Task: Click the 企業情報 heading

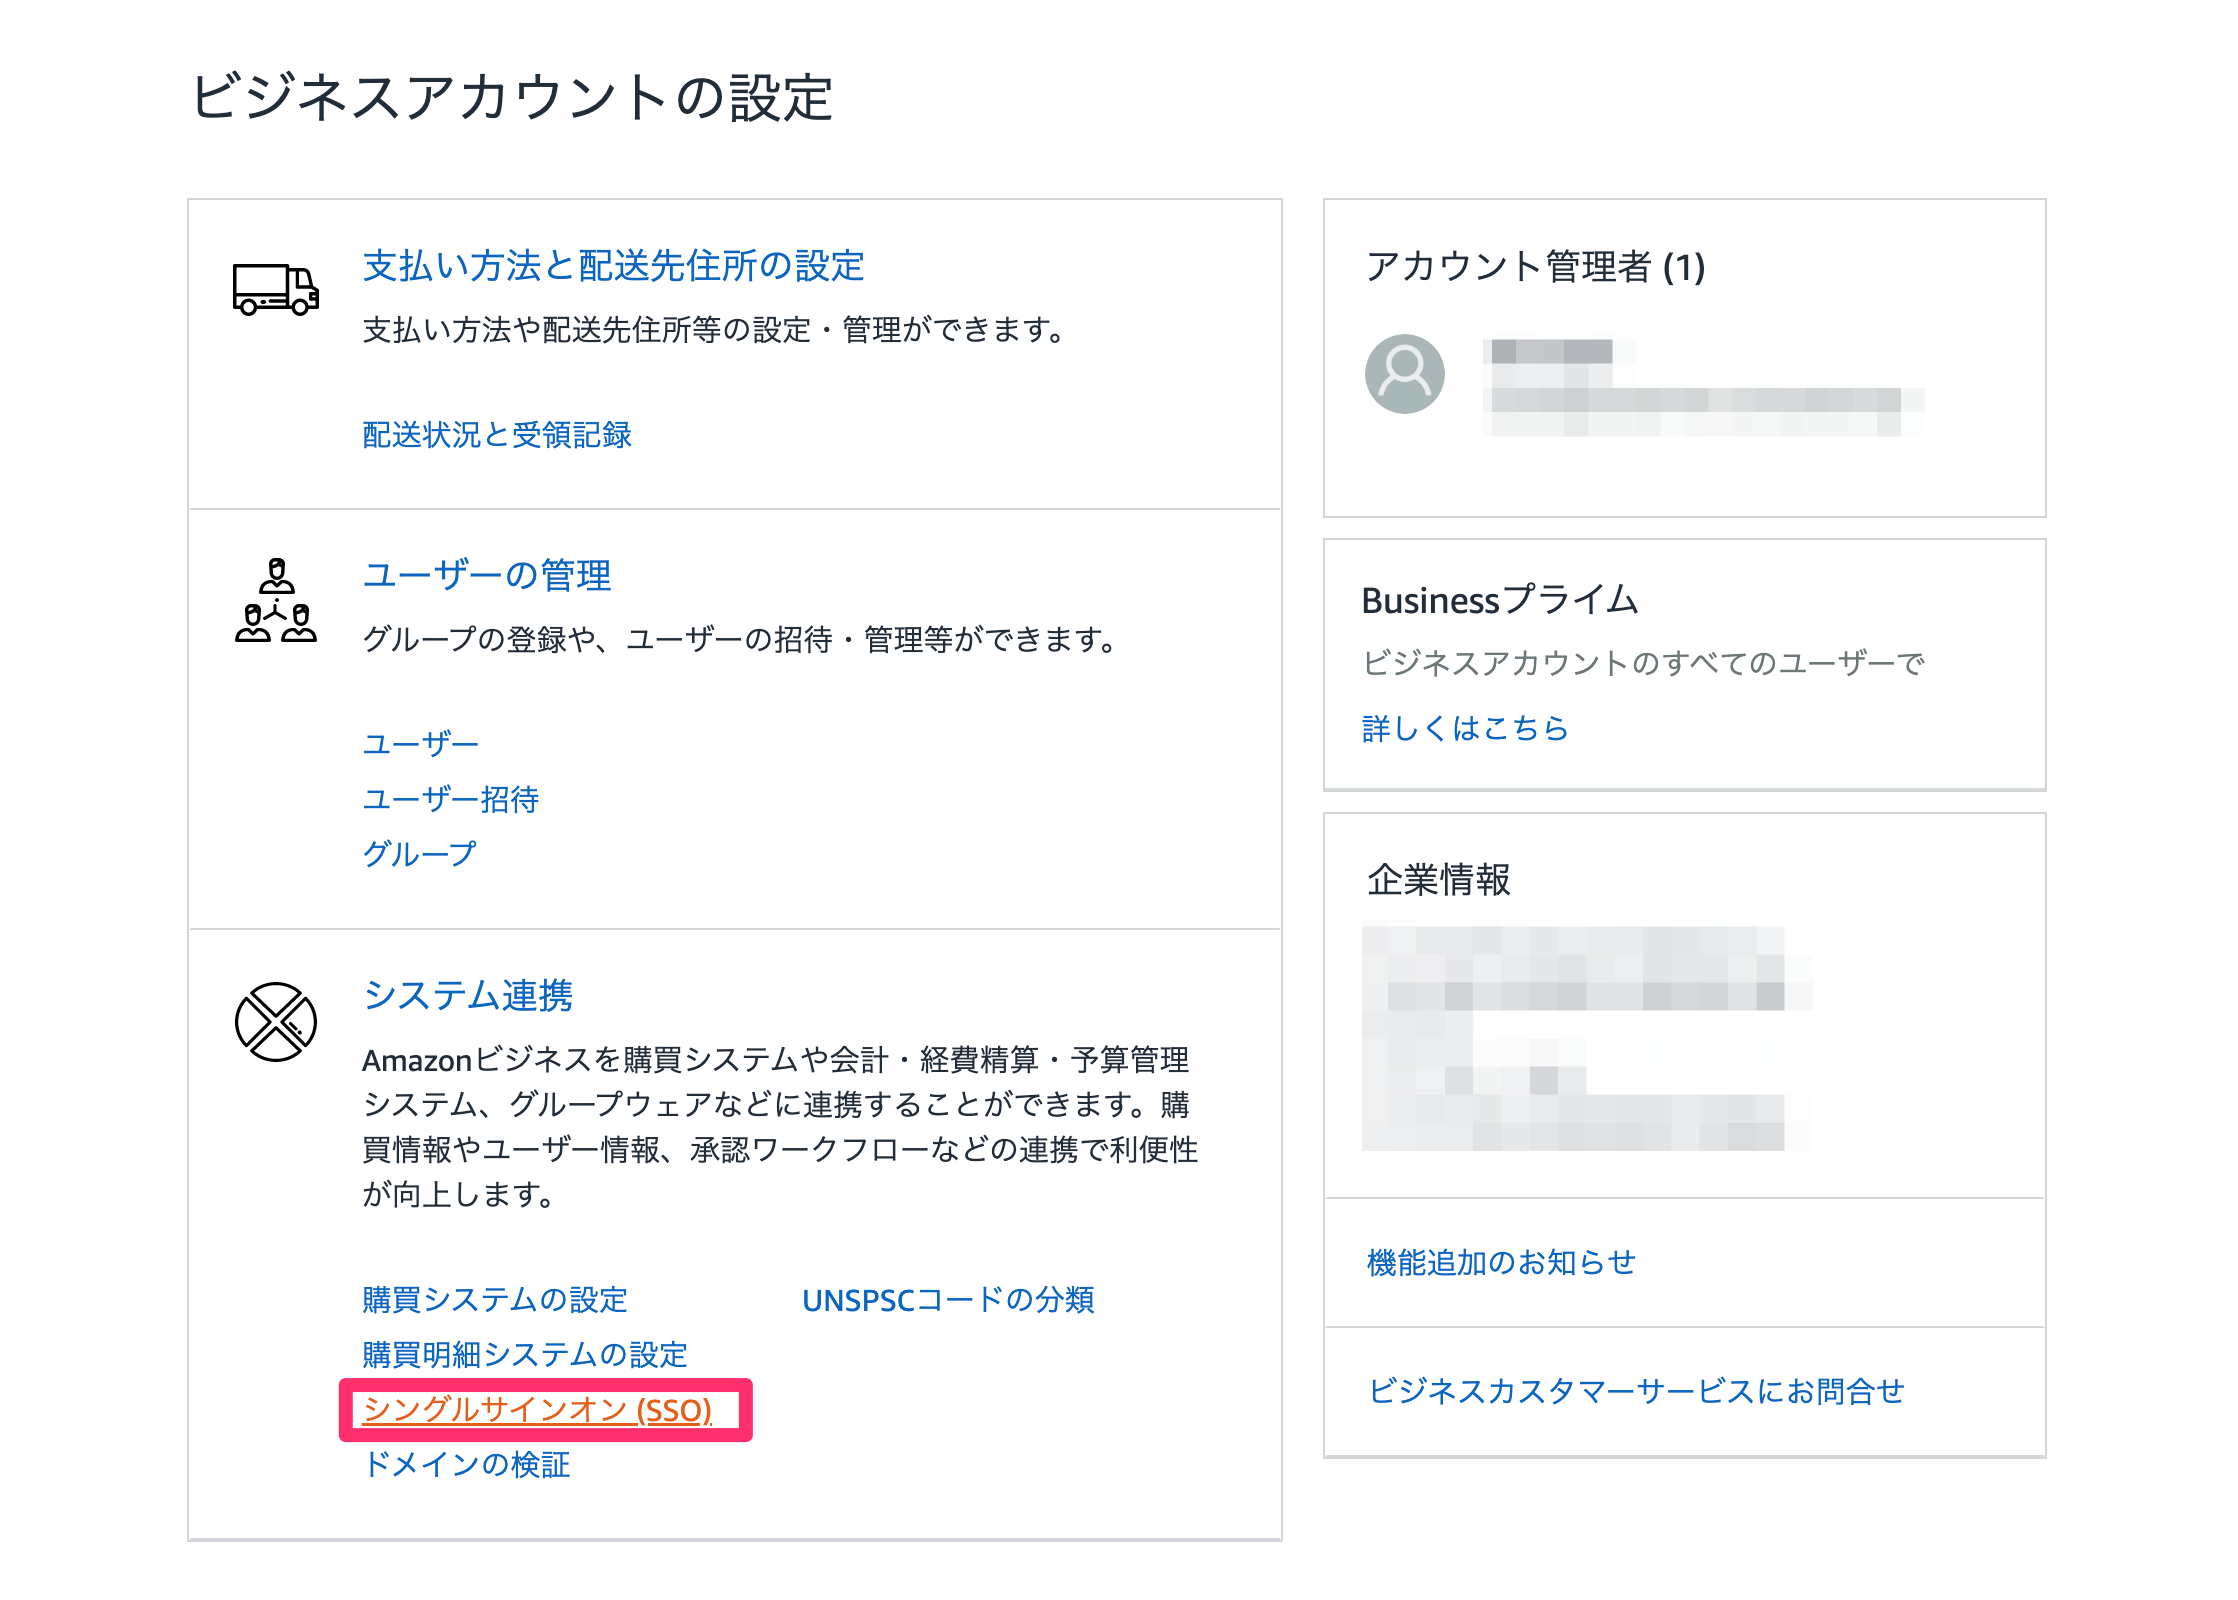Action: coord(1438,880)
